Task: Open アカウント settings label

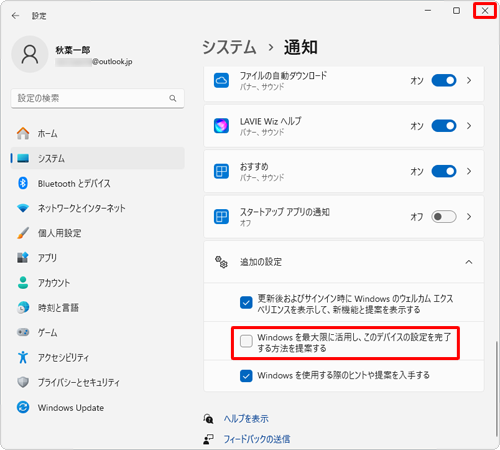Action: click(x=54, y=283)
